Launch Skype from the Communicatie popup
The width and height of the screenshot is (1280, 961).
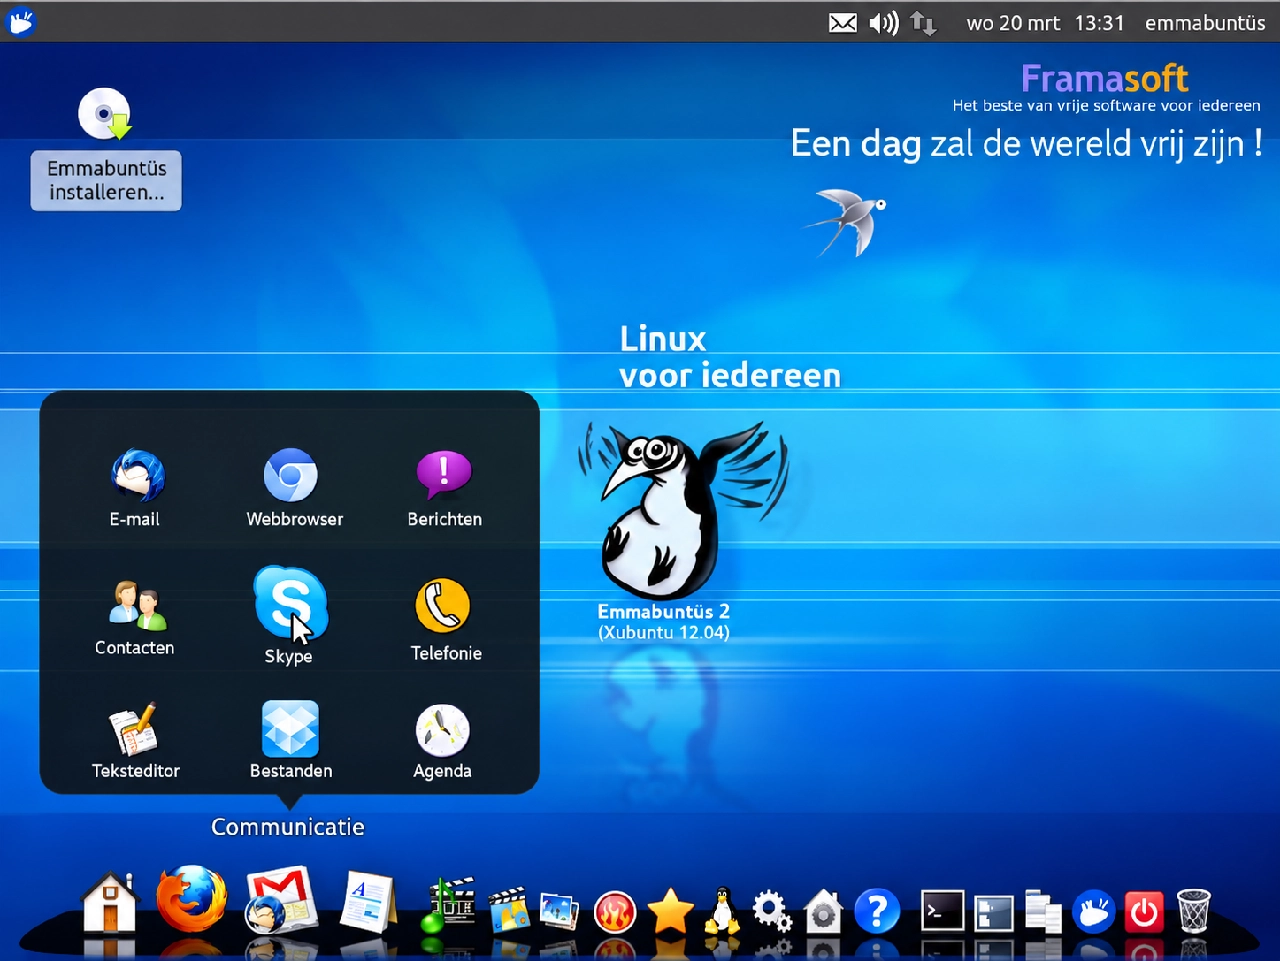[x=290, y=603]
